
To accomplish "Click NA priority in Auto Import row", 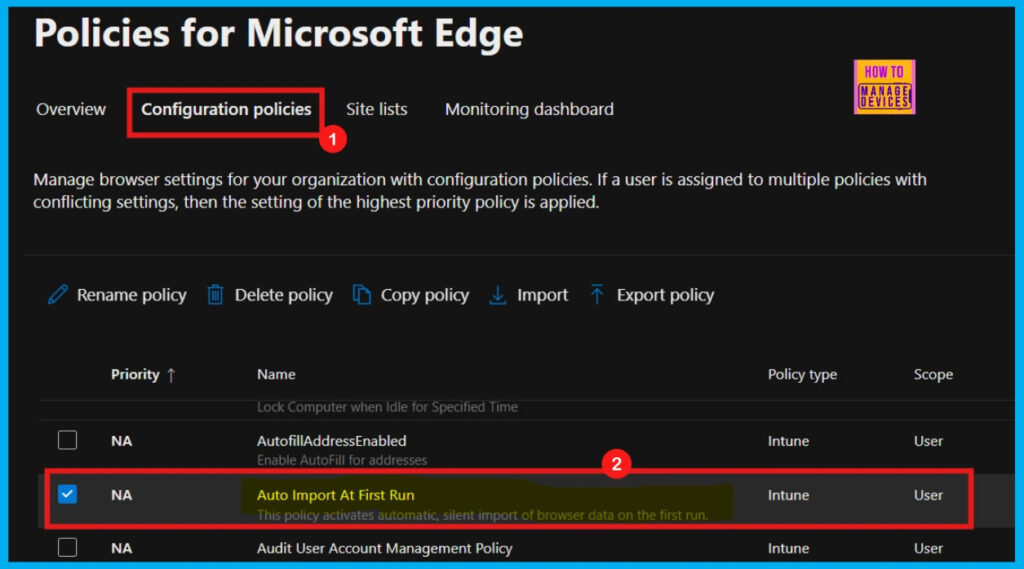I will click(121, 495).
